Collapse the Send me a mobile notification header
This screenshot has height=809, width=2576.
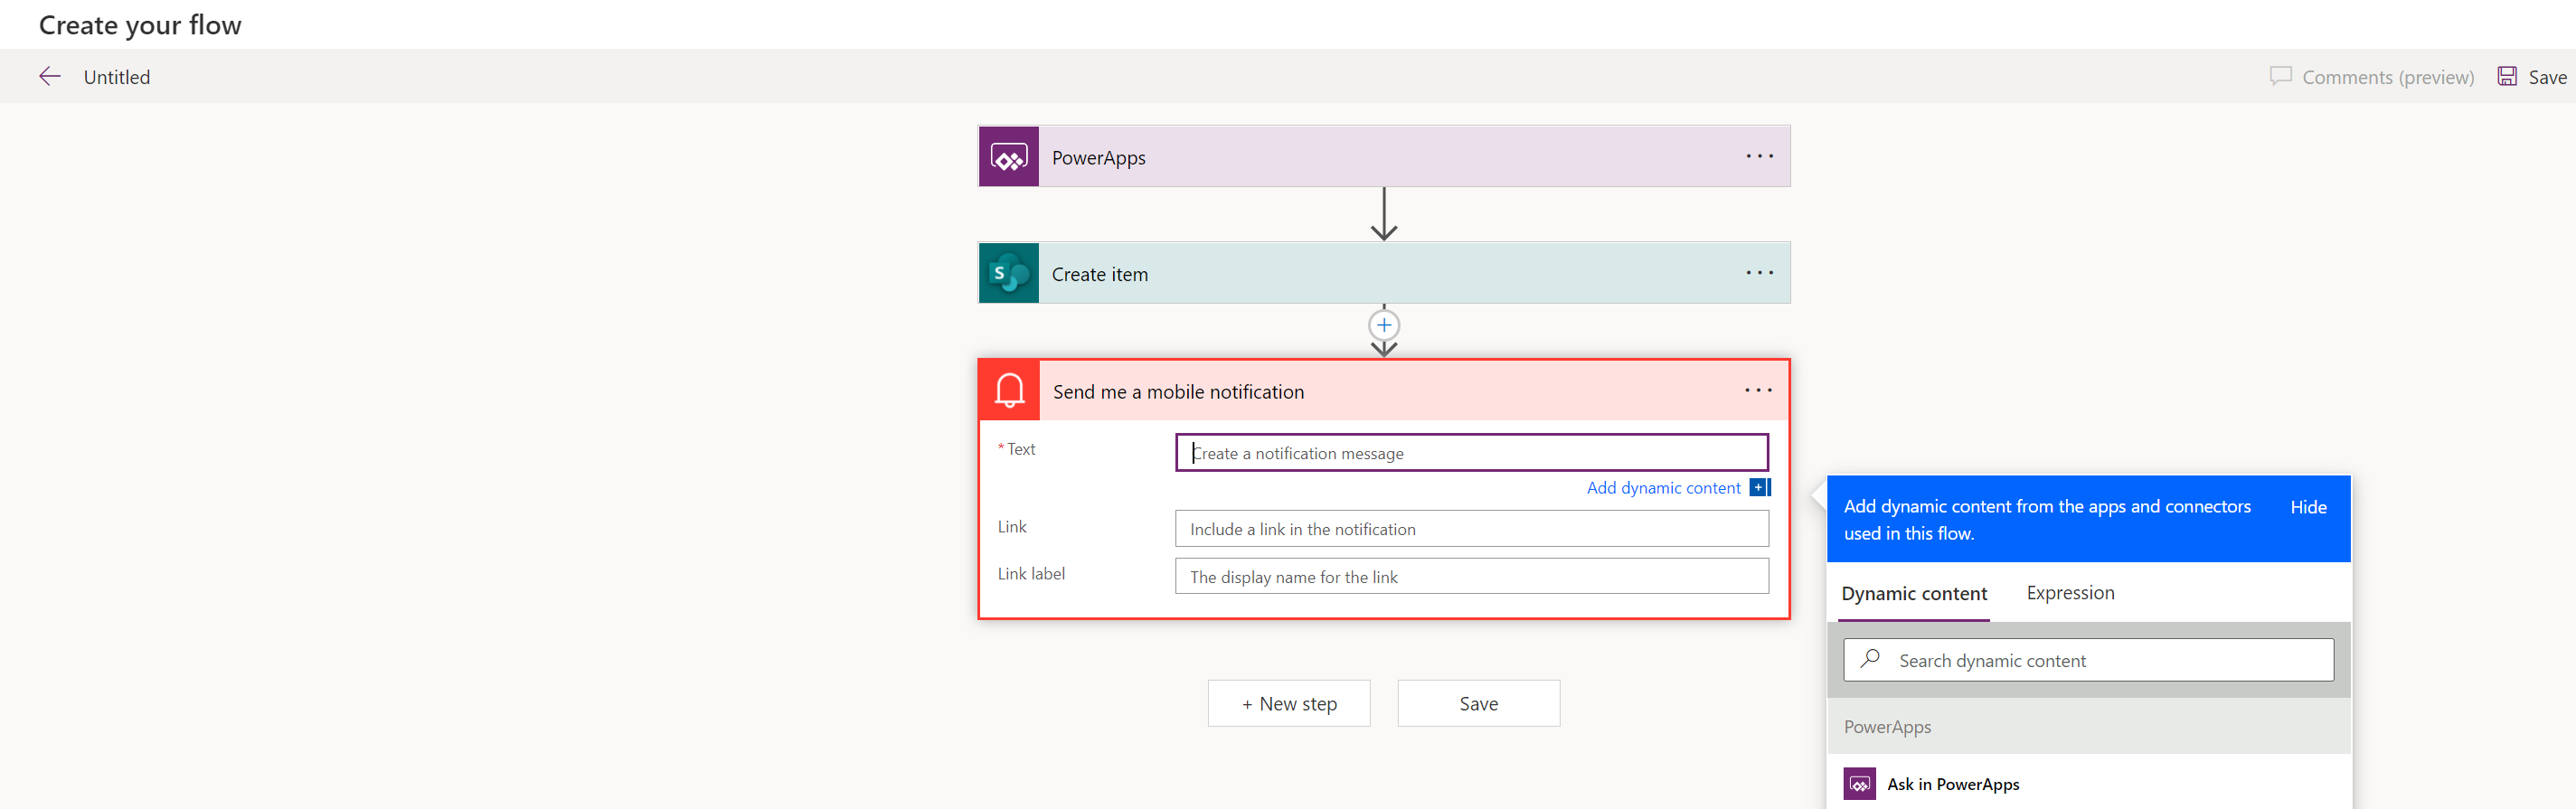pos(1384,391)
